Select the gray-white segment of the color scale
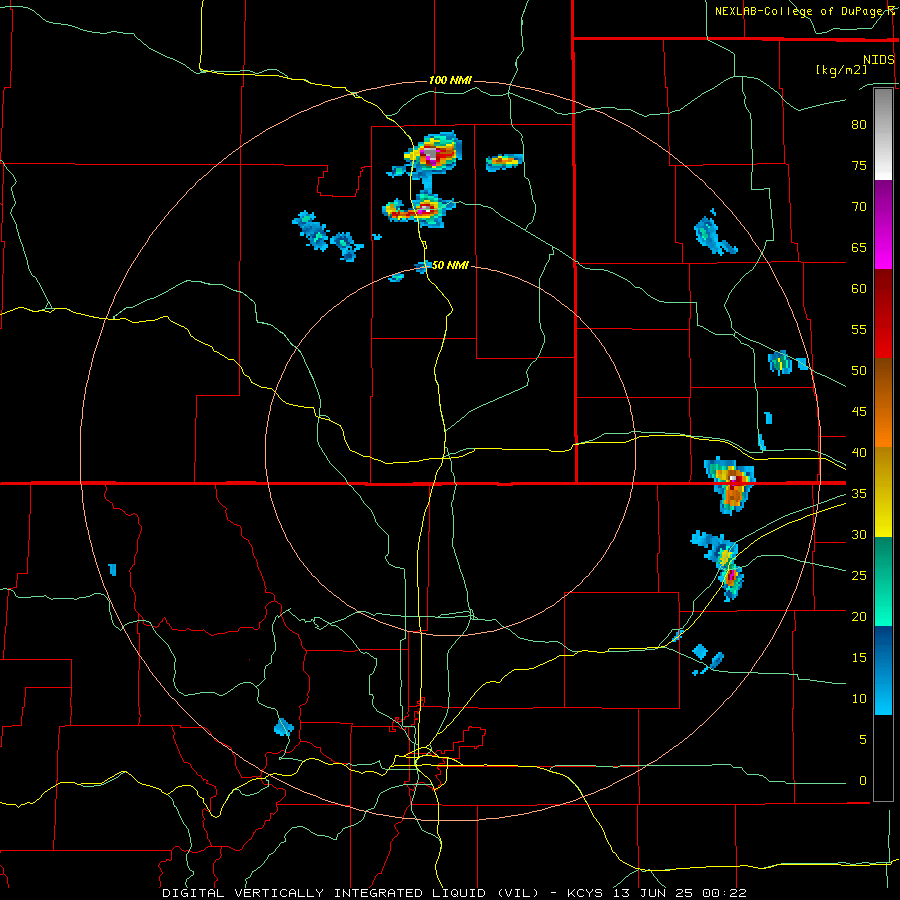The width and height of the screenshot is (900, 900). [x=883, y=134]
